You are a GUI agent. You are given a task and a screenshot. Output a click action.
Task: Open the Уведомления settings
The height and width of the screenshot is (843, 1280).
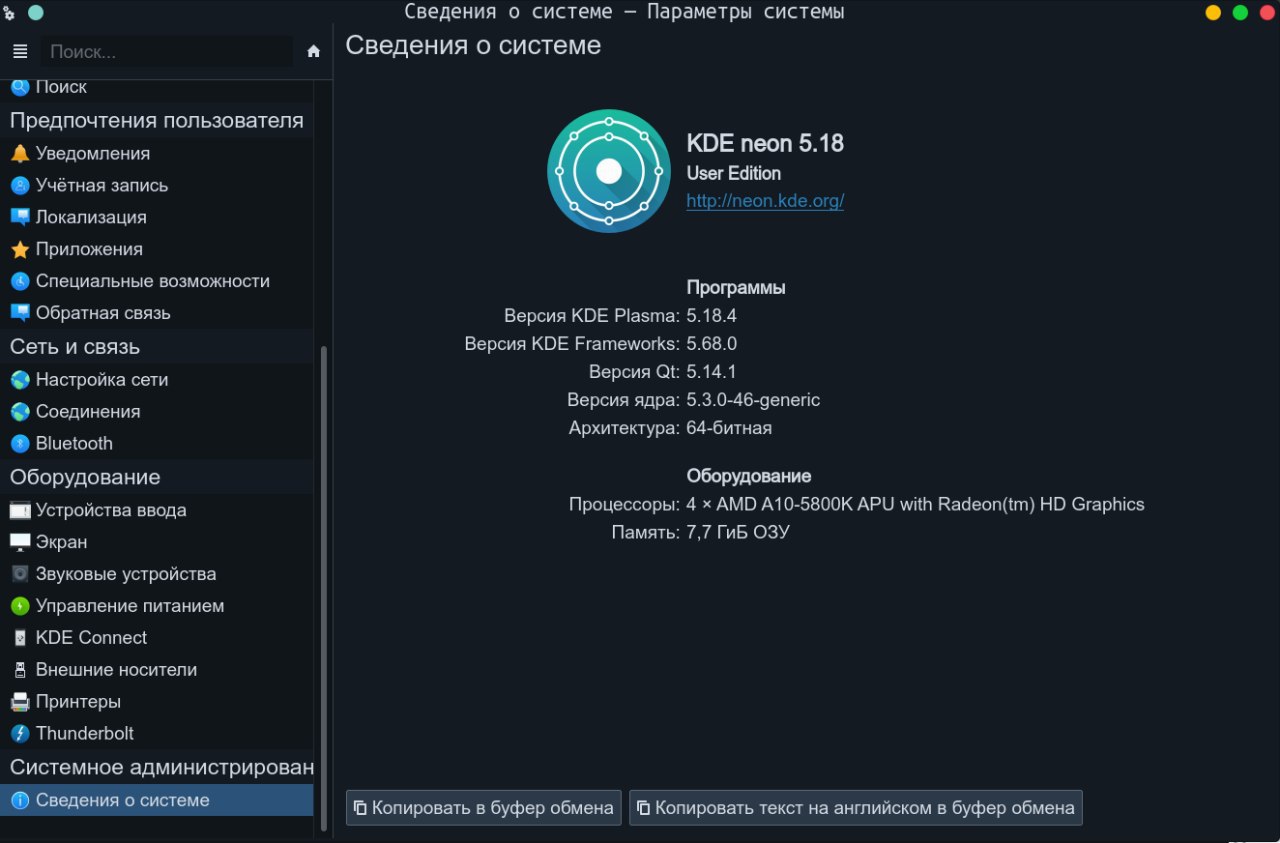point(157,153)
